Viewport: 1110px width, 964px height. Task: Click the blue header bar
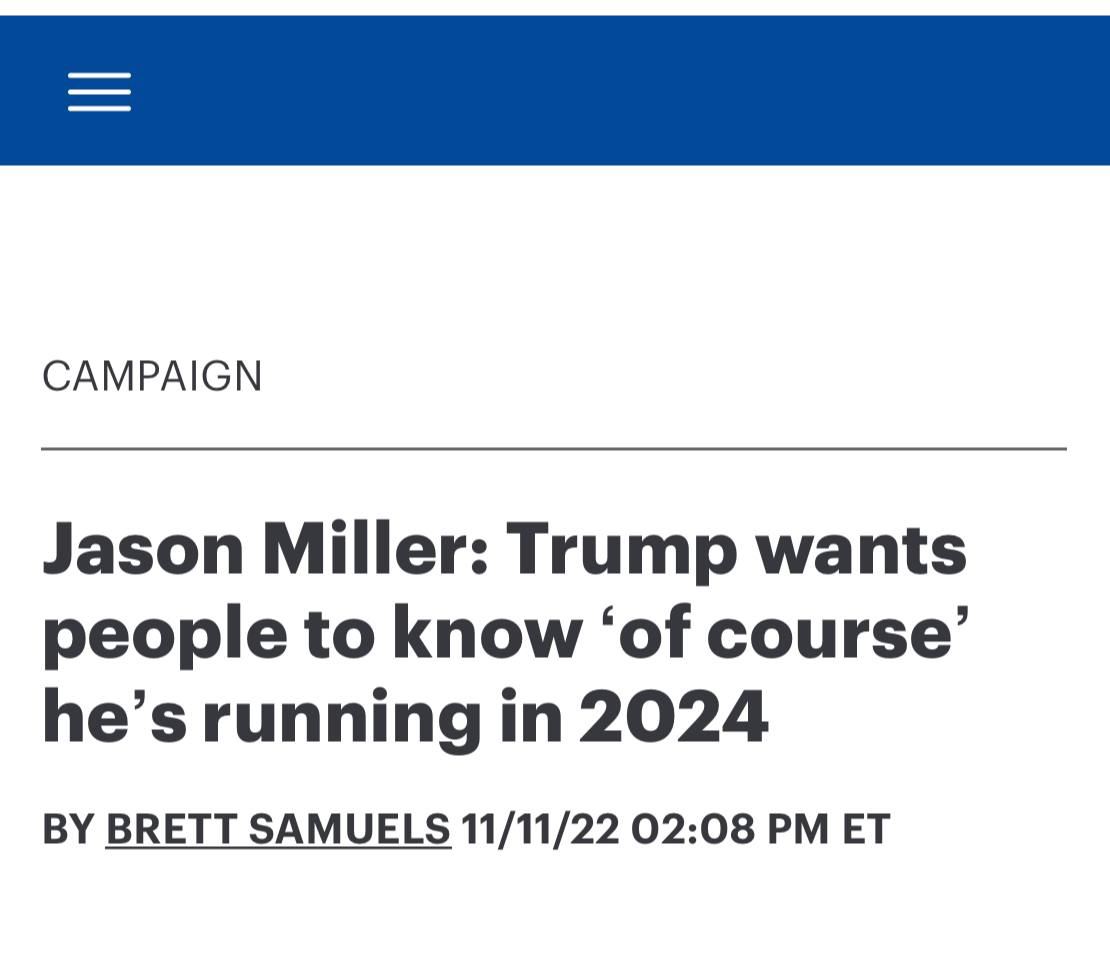(x=600, y=90)
